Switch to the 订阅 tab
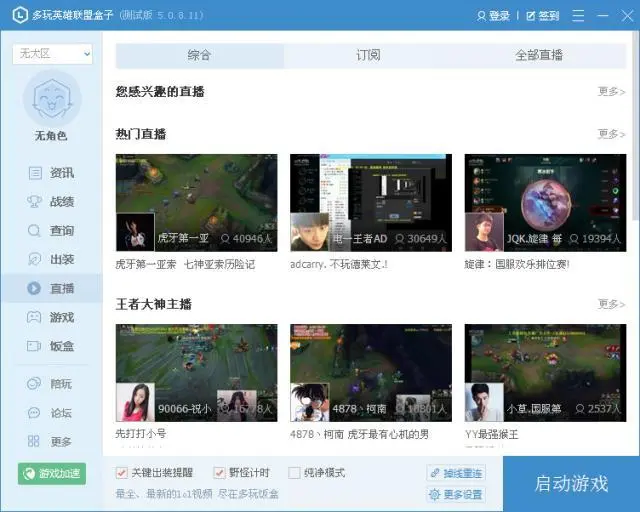640x512 pixels. click(369, 55)
